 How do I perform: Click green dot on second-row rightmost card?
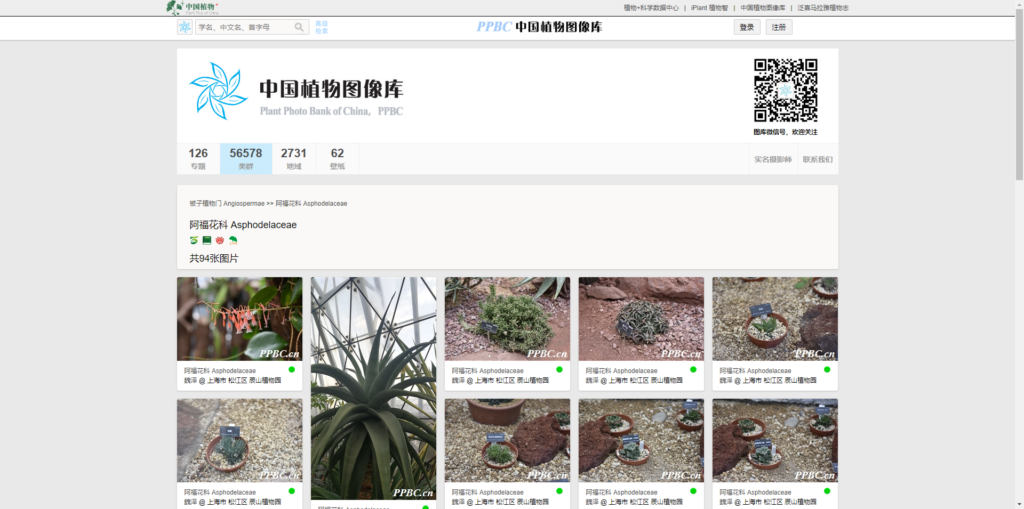pos(827,491)
